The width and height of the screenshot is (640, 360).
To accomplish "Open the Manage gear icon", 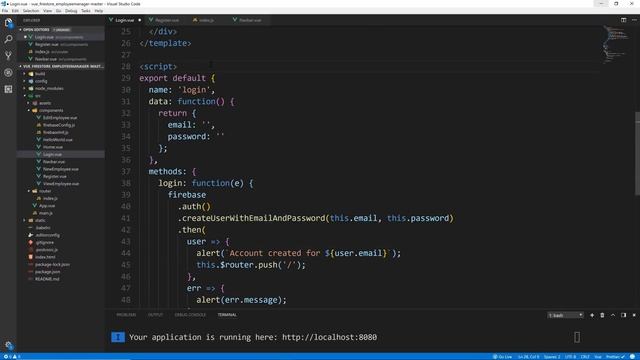I will (9, 345).
